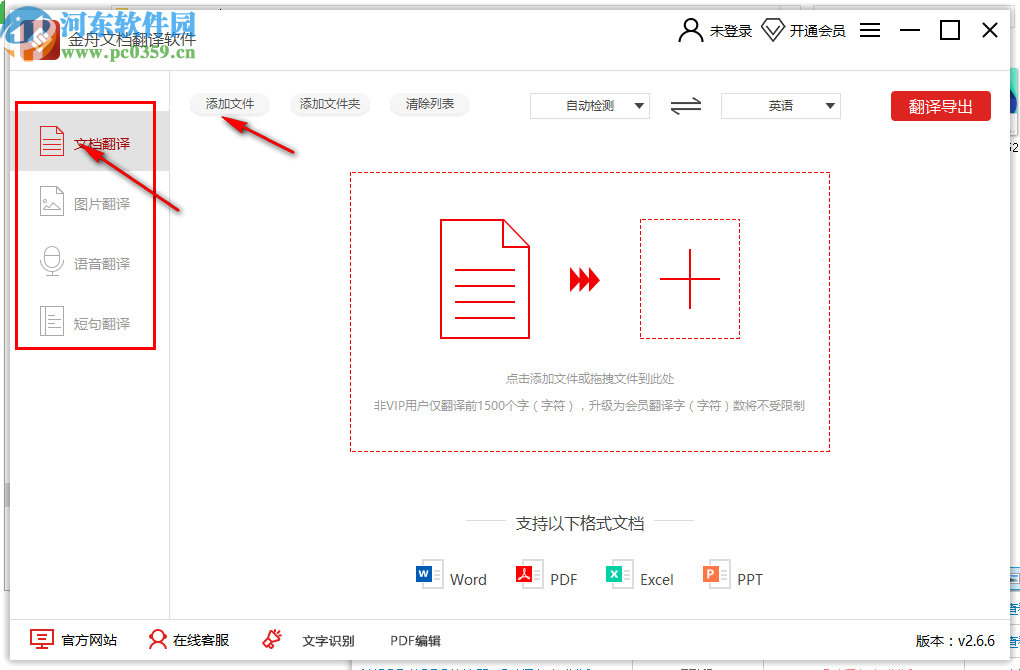
Task: Click the dashed file drop area
Action: point(588,310)
